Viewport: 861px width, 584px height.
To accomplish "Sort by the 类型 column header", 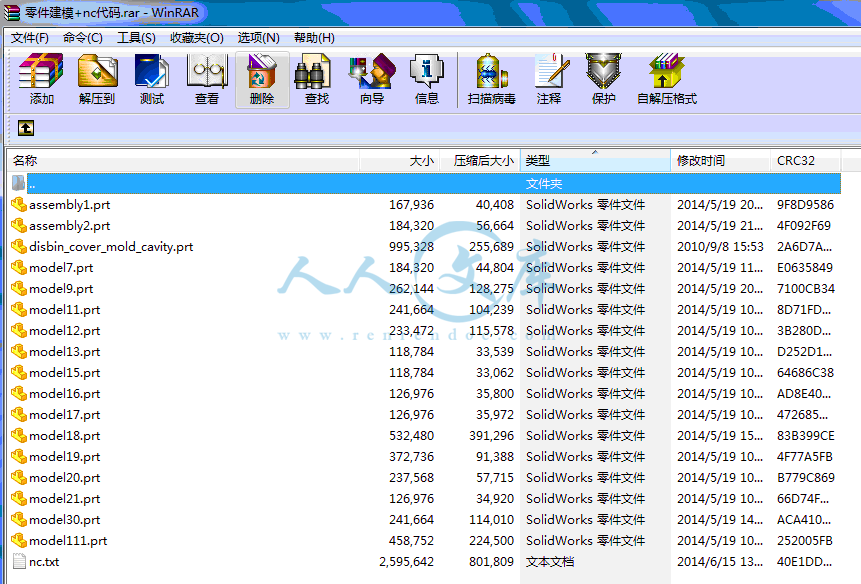I will tap(595, 160).
